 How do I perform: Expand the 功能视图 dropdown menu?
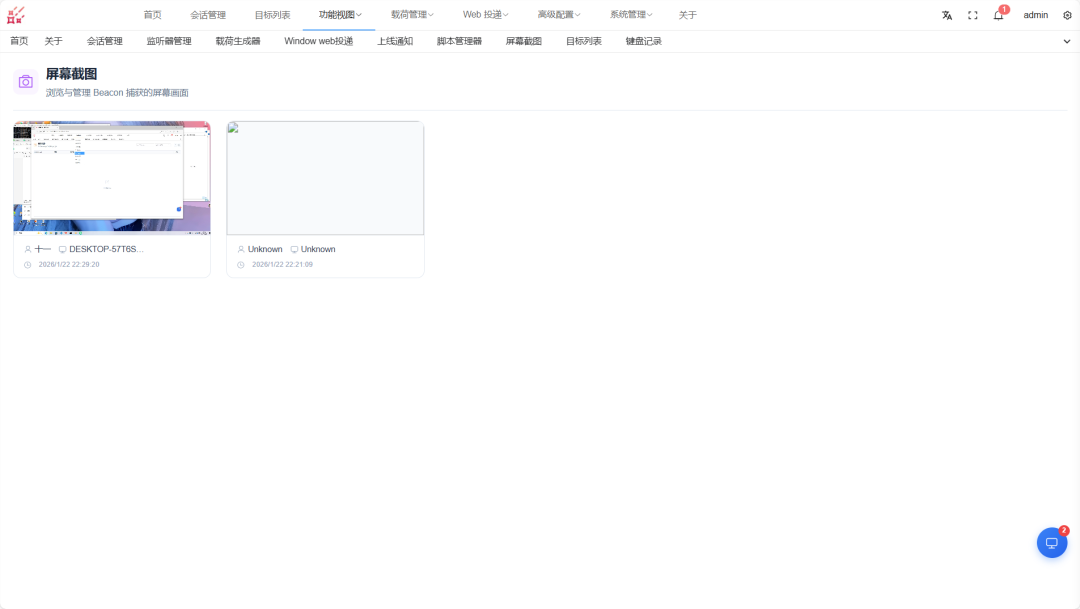[x=340, y=14]
